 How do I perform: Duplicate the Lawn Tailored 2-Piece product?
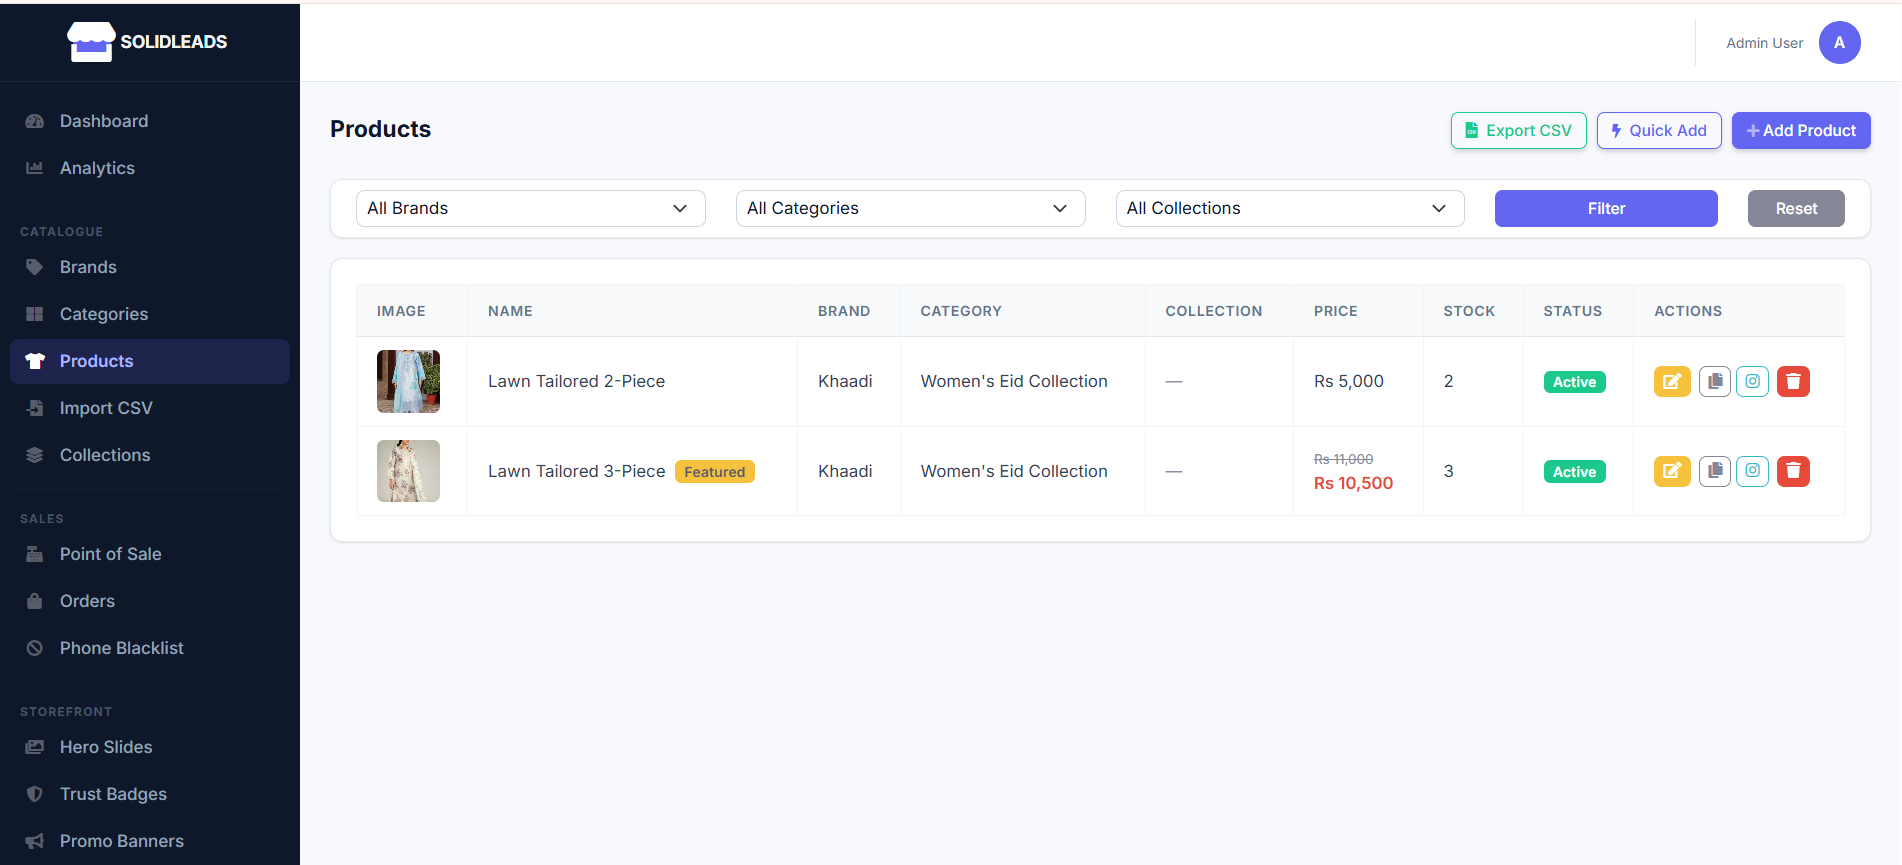tap(1715, 381)
